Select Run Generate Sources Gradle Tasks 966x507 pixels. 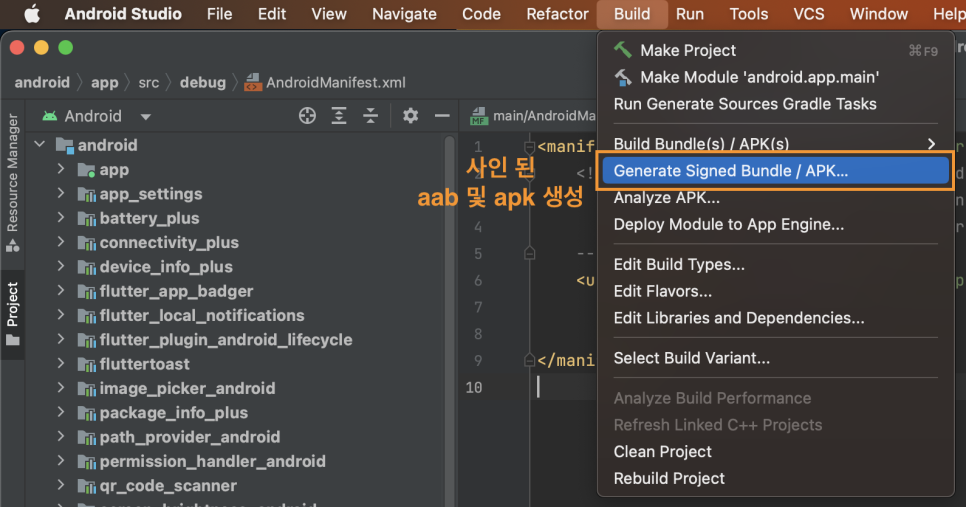pyautogui.click(x=776, y=104)
